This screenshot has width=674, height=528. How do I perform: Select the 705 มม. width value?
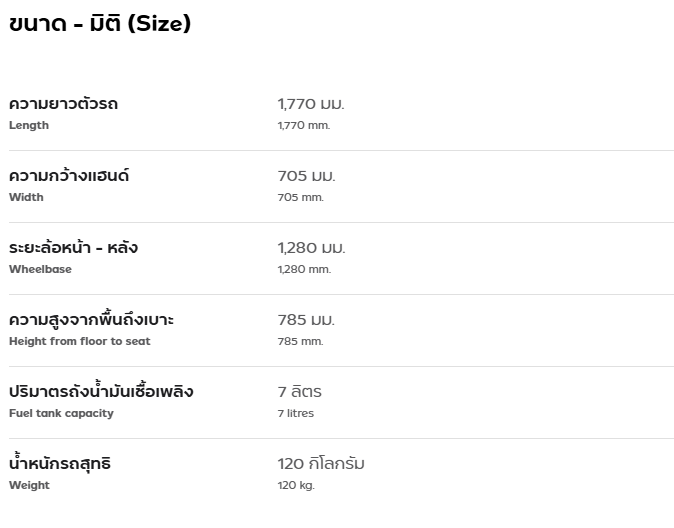click(x=306, y=176)
